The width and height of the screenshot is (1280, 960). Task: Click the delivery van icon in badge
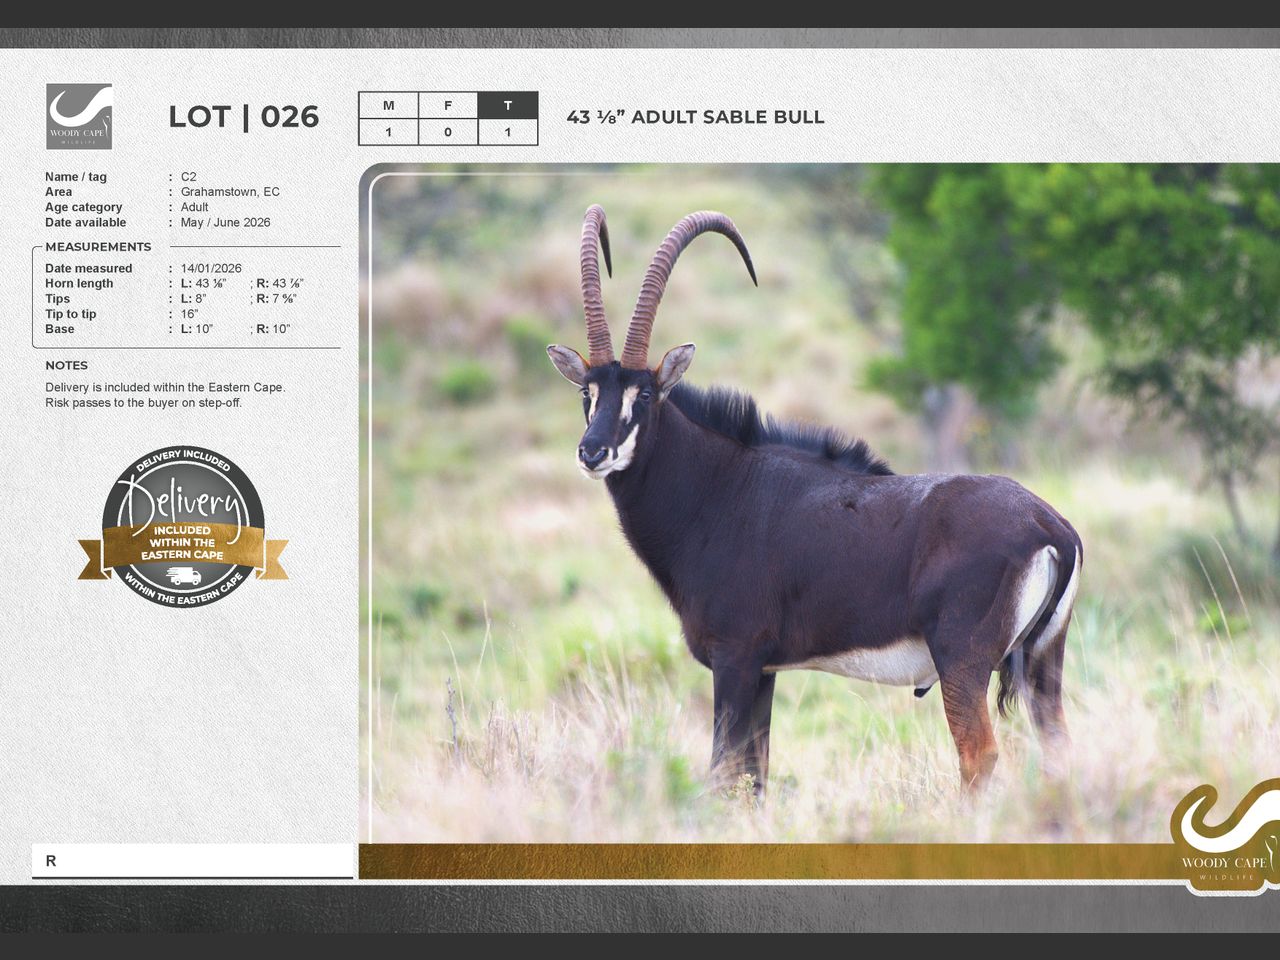tap(183, 576)
